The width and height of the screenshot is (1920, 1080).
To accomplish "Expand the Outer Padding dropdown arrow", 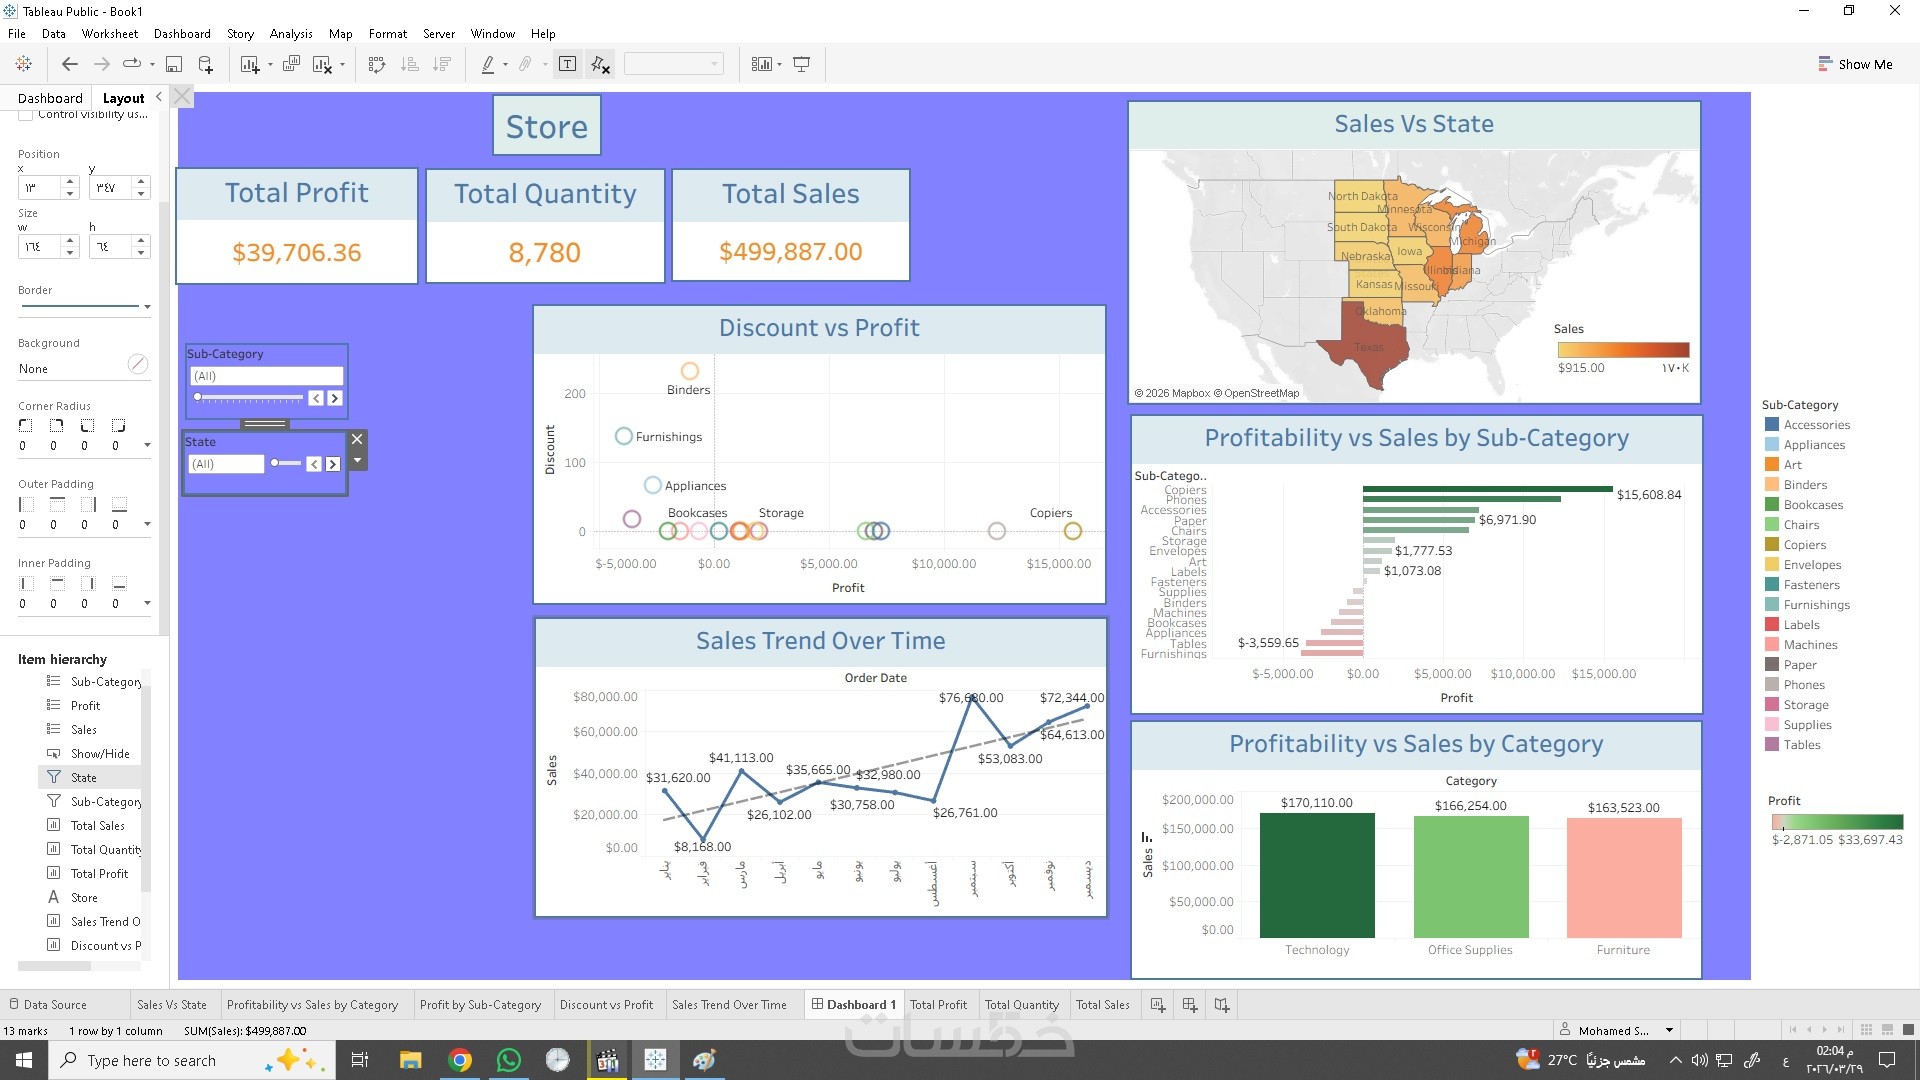I will [x=148, y=524].
